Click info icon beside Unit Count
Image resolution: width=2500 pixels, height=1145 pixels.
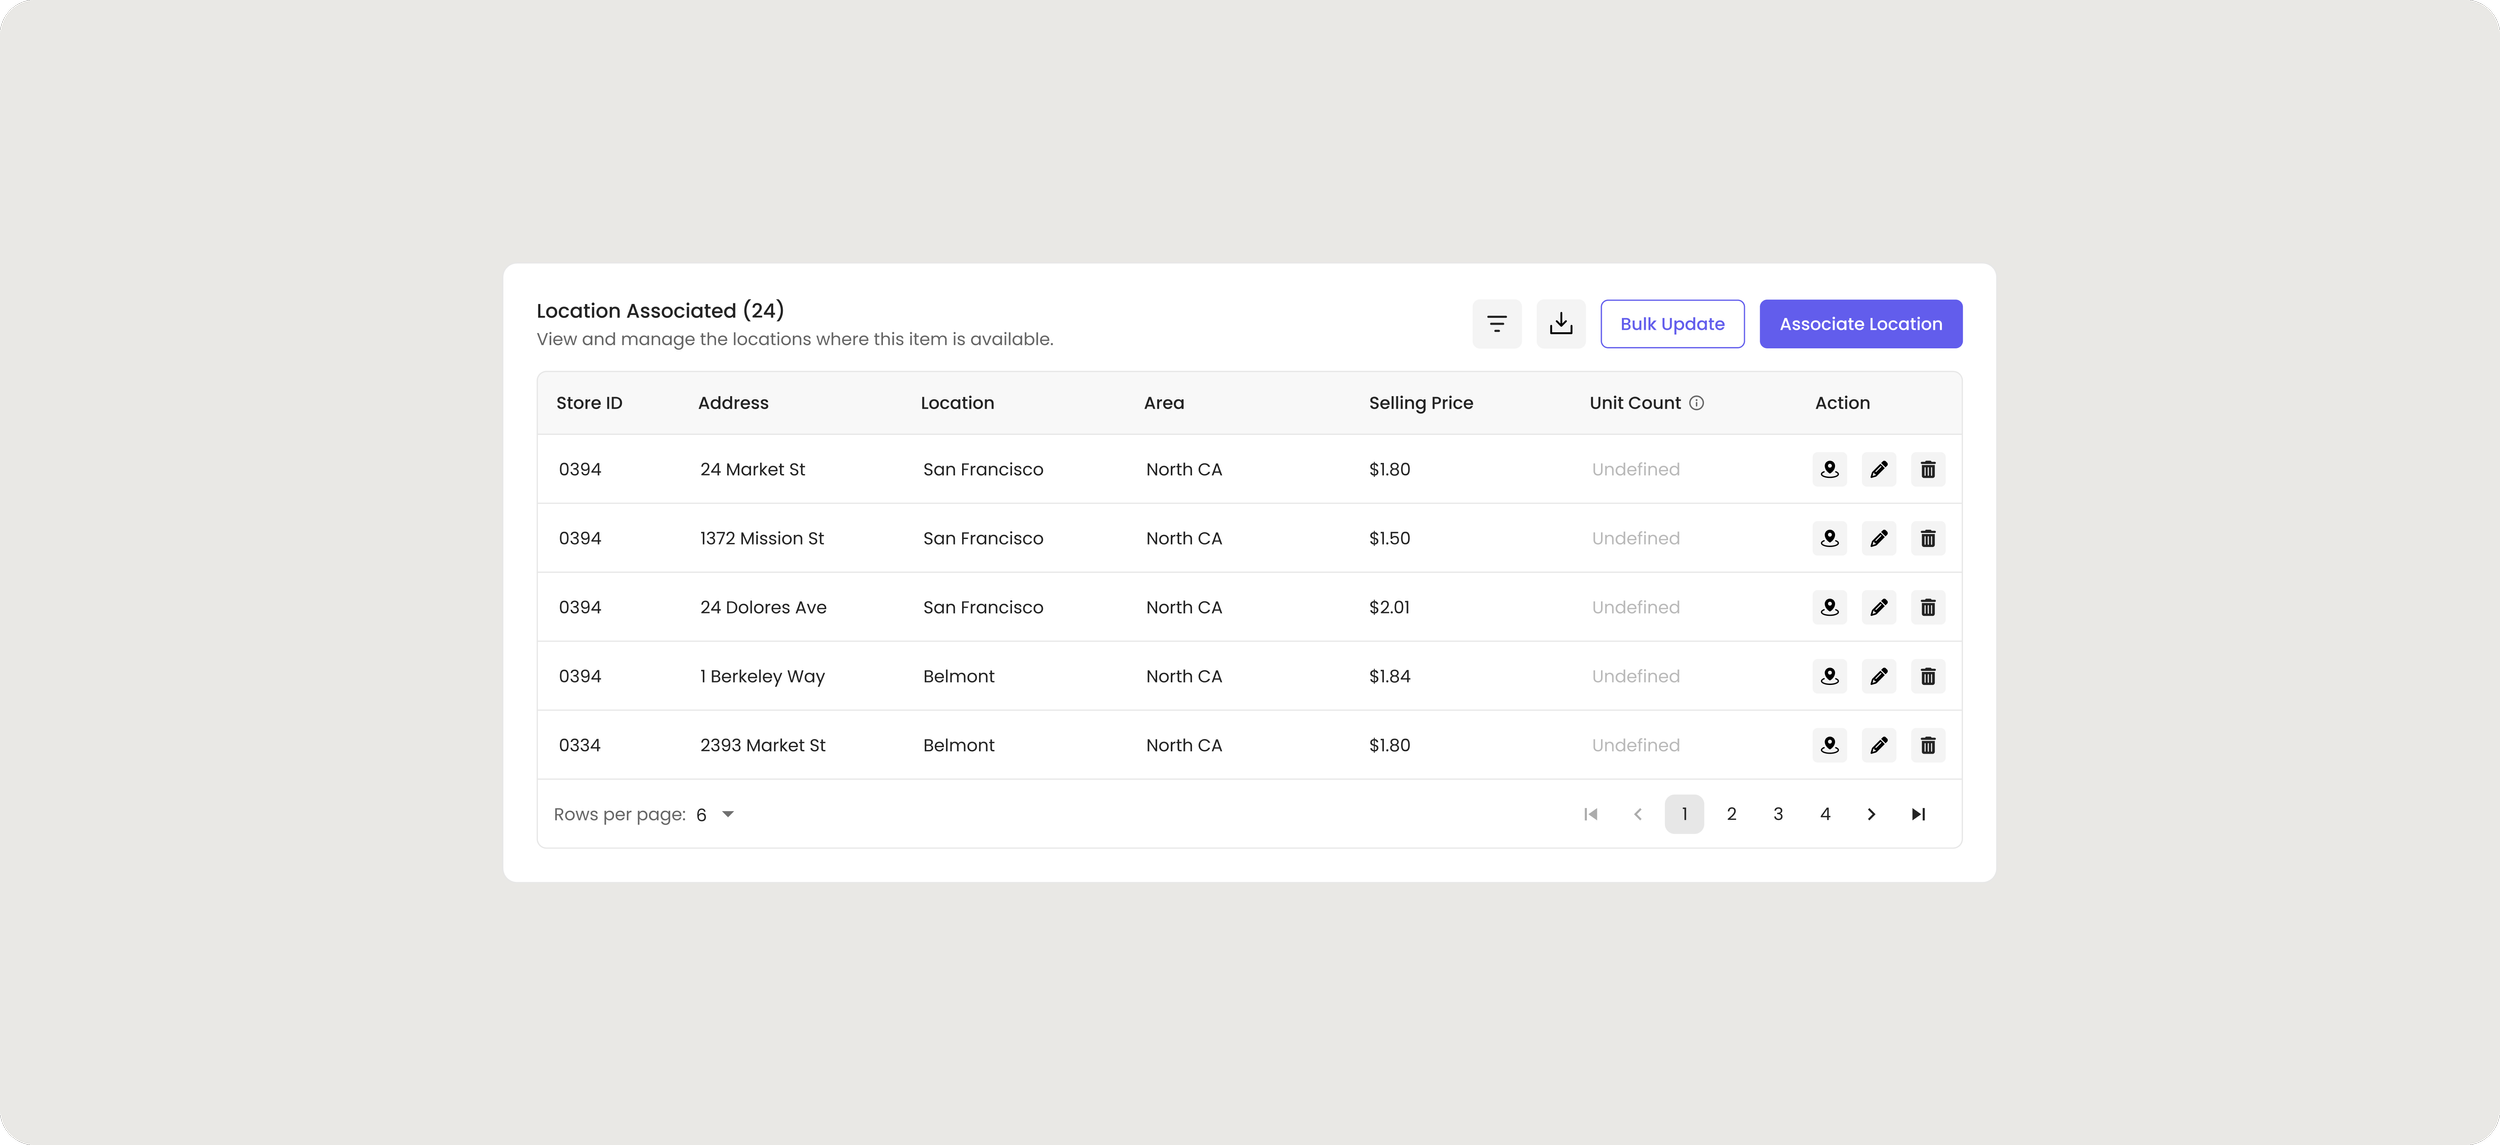coord(1696,403)
